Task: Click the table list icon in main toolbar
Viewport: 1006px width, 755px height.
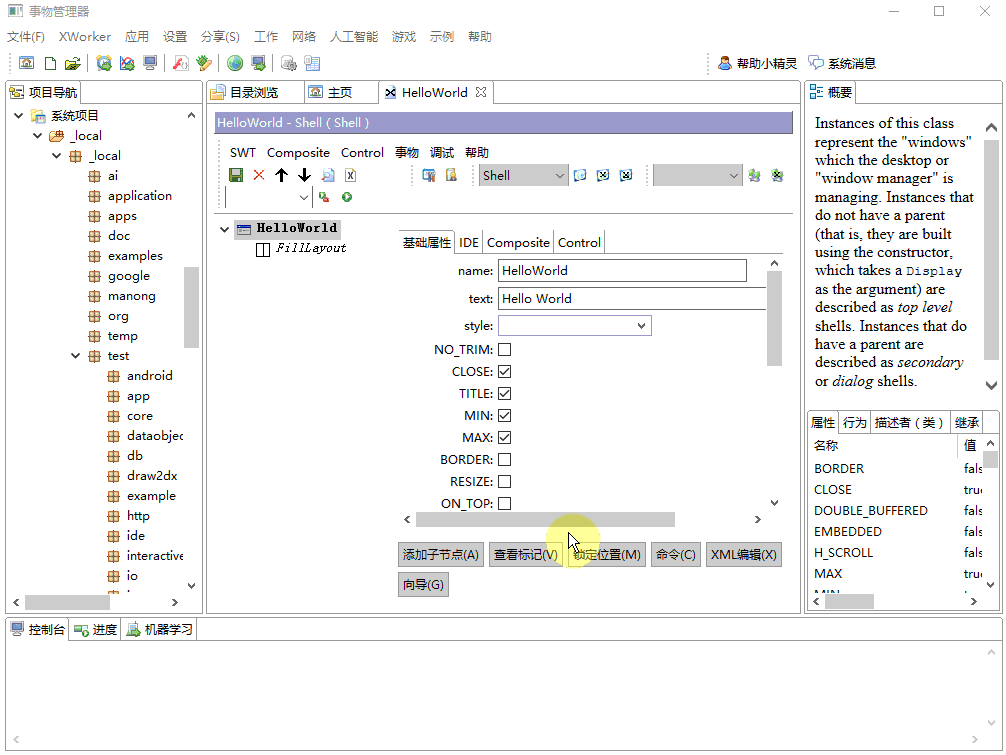Action: [x=312, y=63]
